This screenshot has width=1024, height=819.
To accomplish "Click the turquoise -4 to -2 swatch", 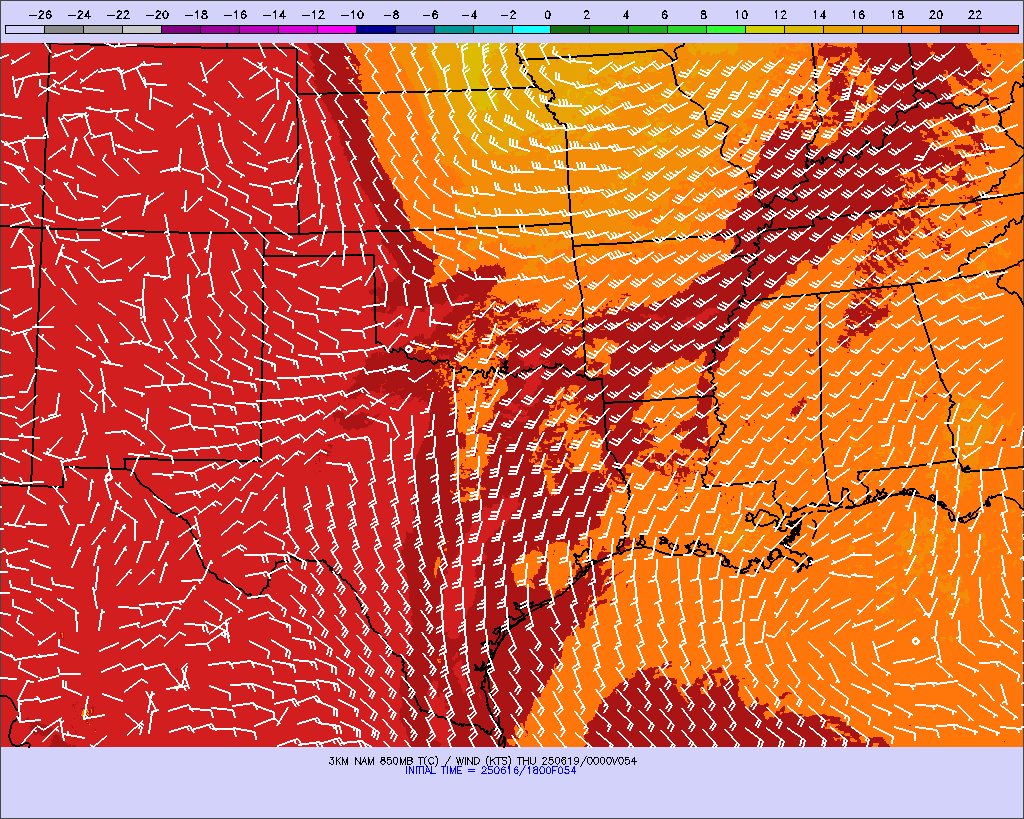I will point(492,29).
